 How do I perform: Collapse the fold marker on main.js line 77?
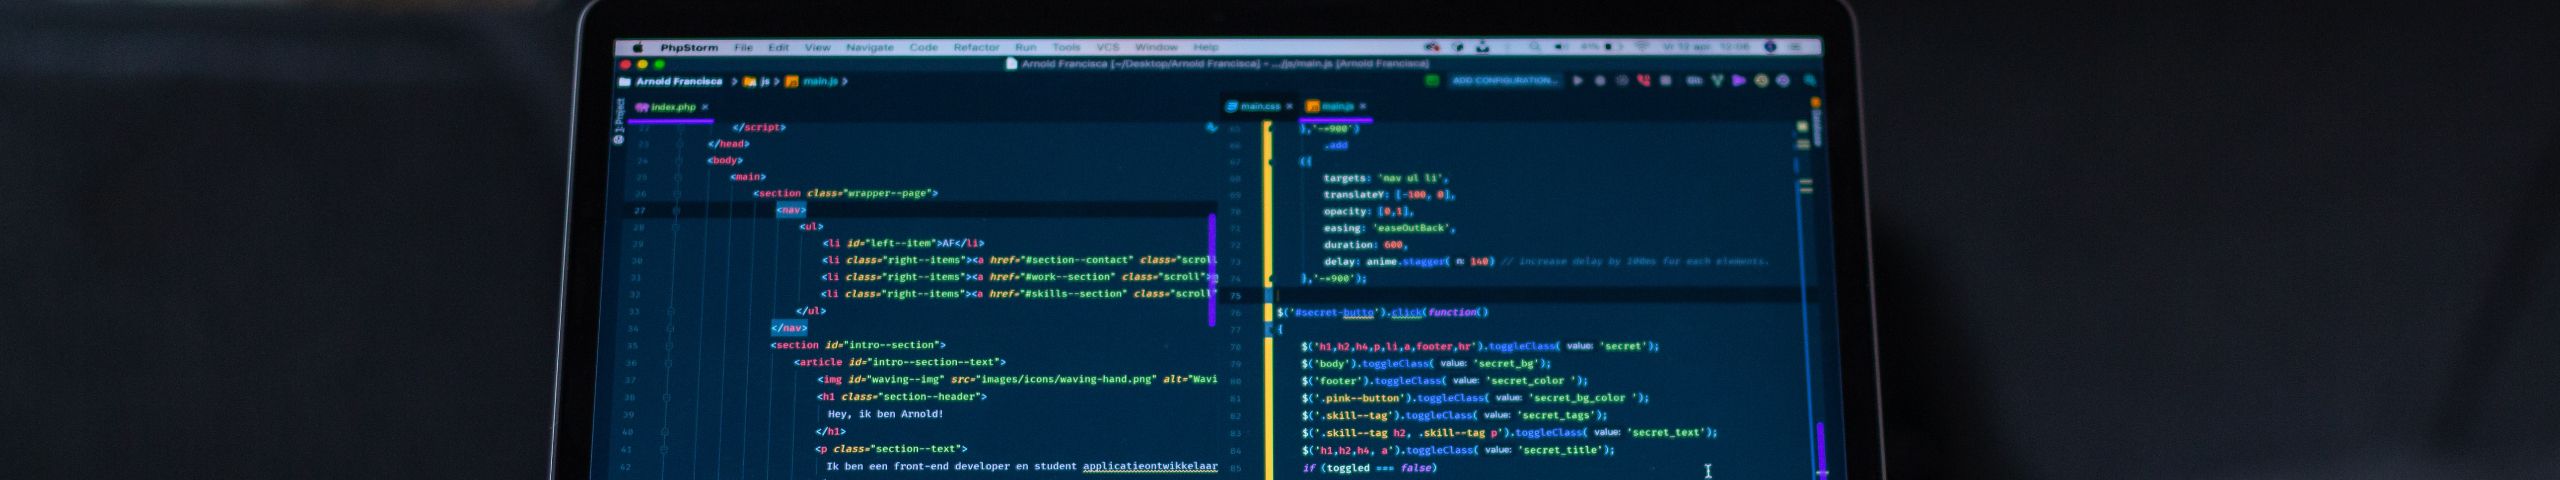click(x=1270, y=329)
